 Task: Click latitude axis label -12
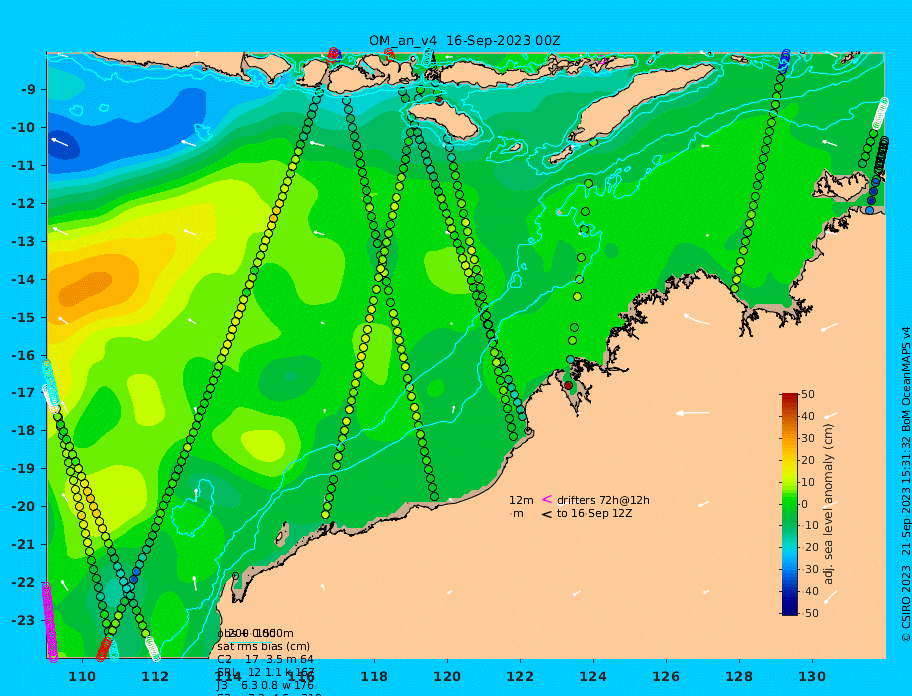click(x=23, y=204)
